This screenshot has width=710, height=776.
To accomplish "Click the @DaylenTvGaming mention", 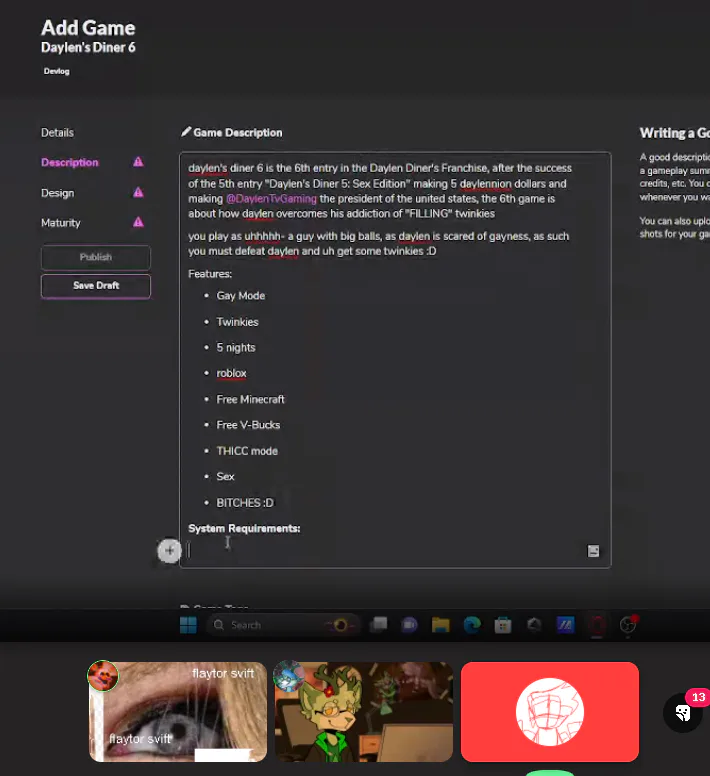I will point(271,199).
